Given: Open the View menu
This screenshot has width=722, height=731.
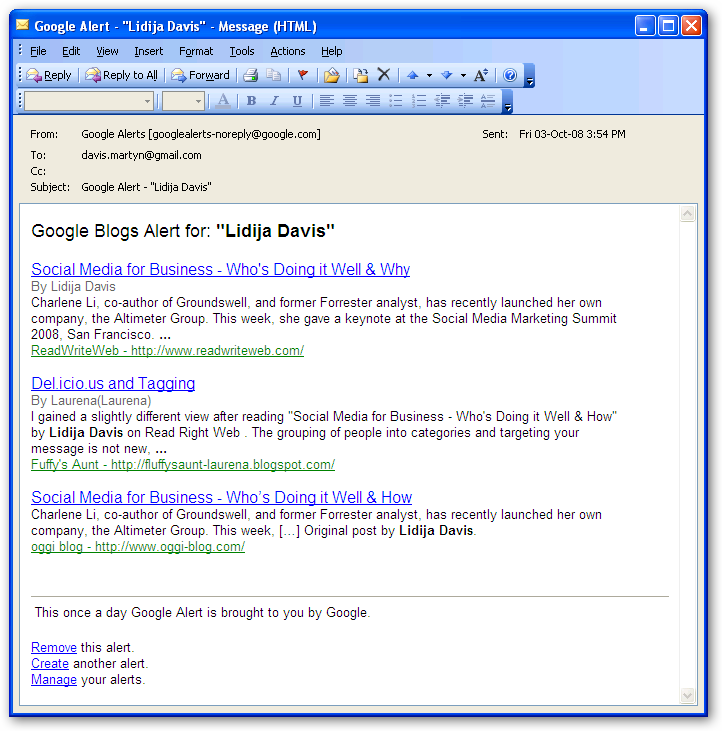Looking at the screenshot, I should point(107,51).
